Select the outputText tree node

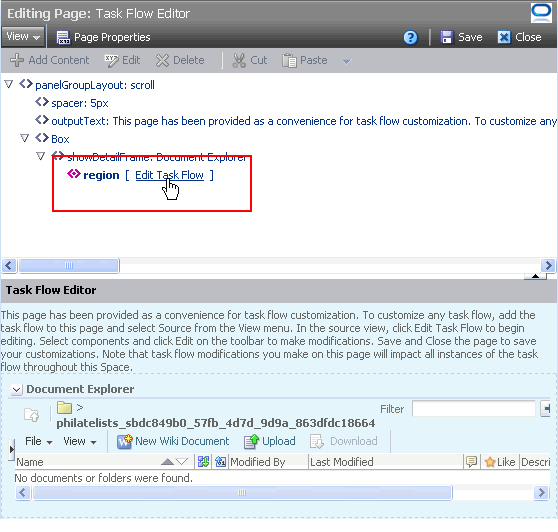pos(304,121)
